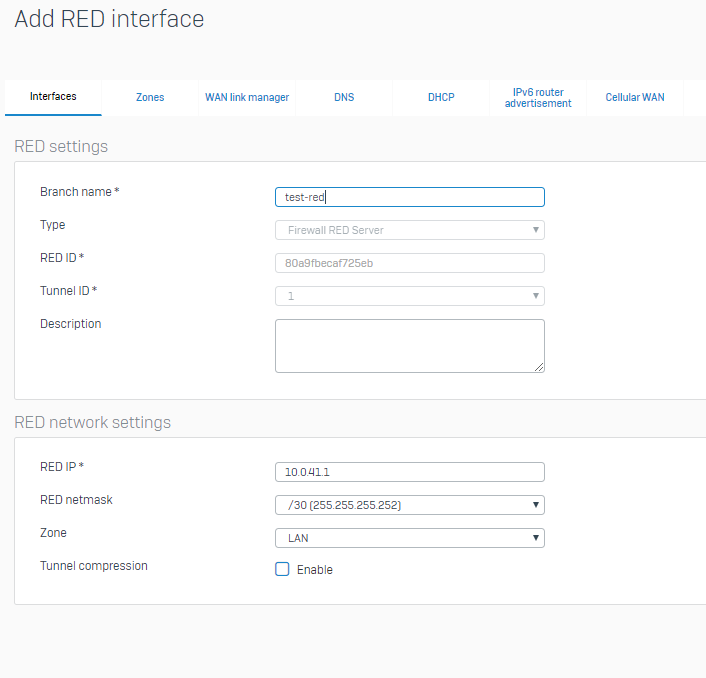The image size is (706, 678).
Task: Switch to the Interfaces tab
Action: point(53,97)
